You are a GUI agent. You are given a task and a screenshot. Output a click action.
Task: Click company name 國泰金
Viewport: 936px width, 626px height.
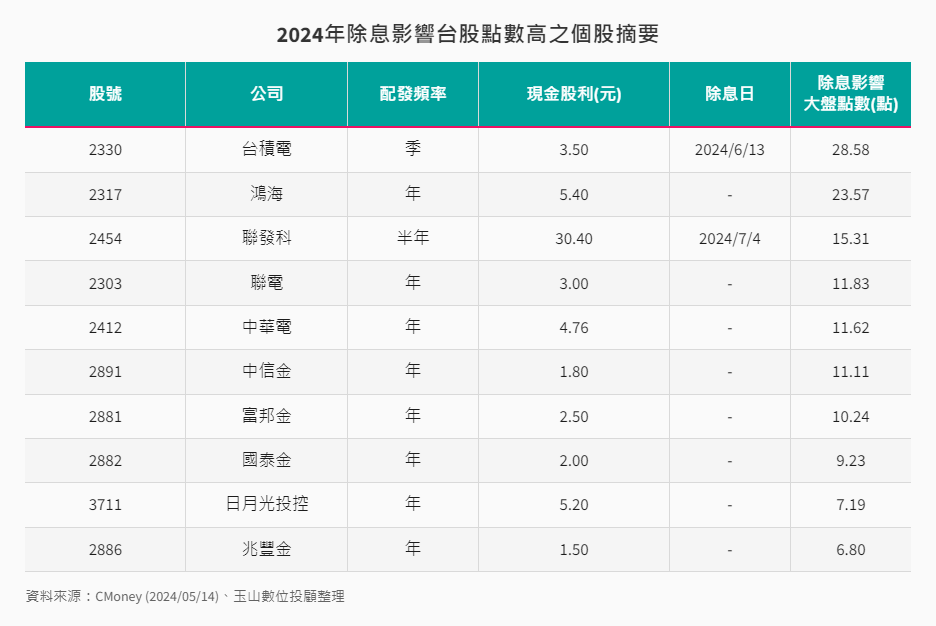266,460
